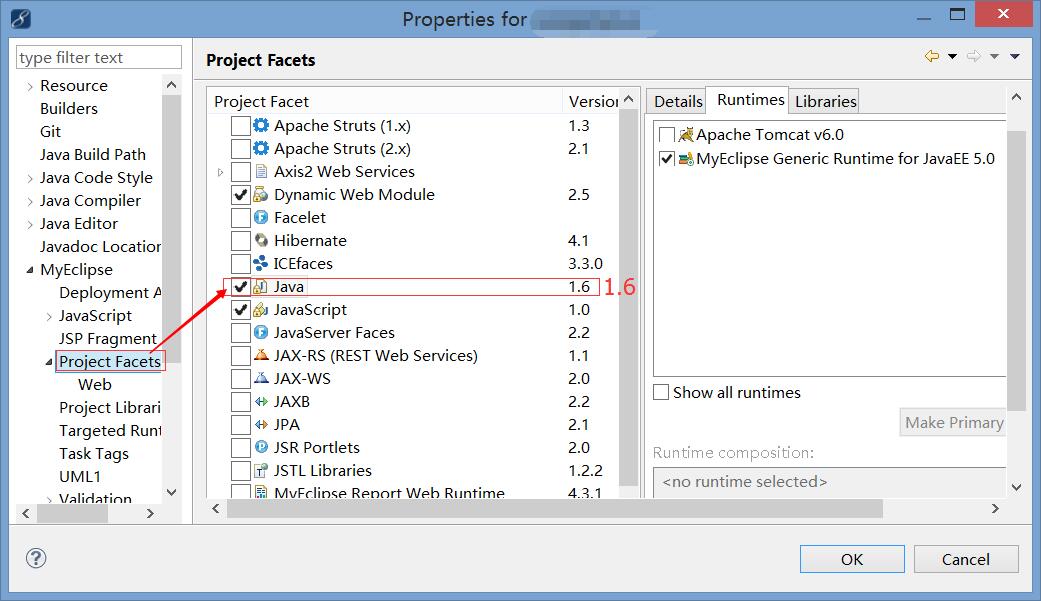This screenshot has height=601, width=1041.
Task: Open the help question mark icon
Action: click(36, 558)
